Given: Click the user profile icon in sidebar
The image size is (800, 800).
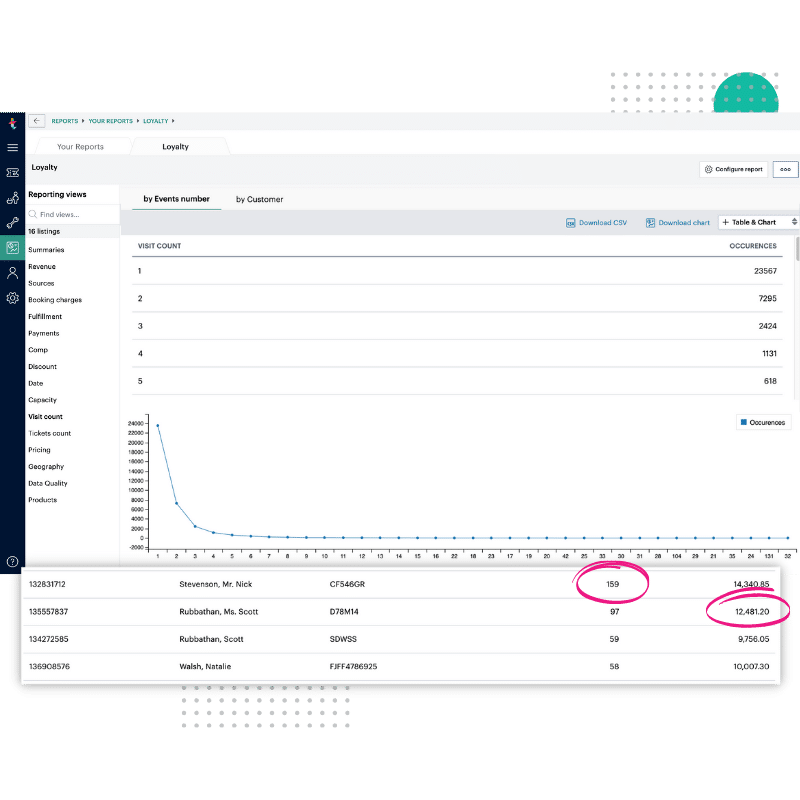Looking at the screenshot, I should pos(12,272).
